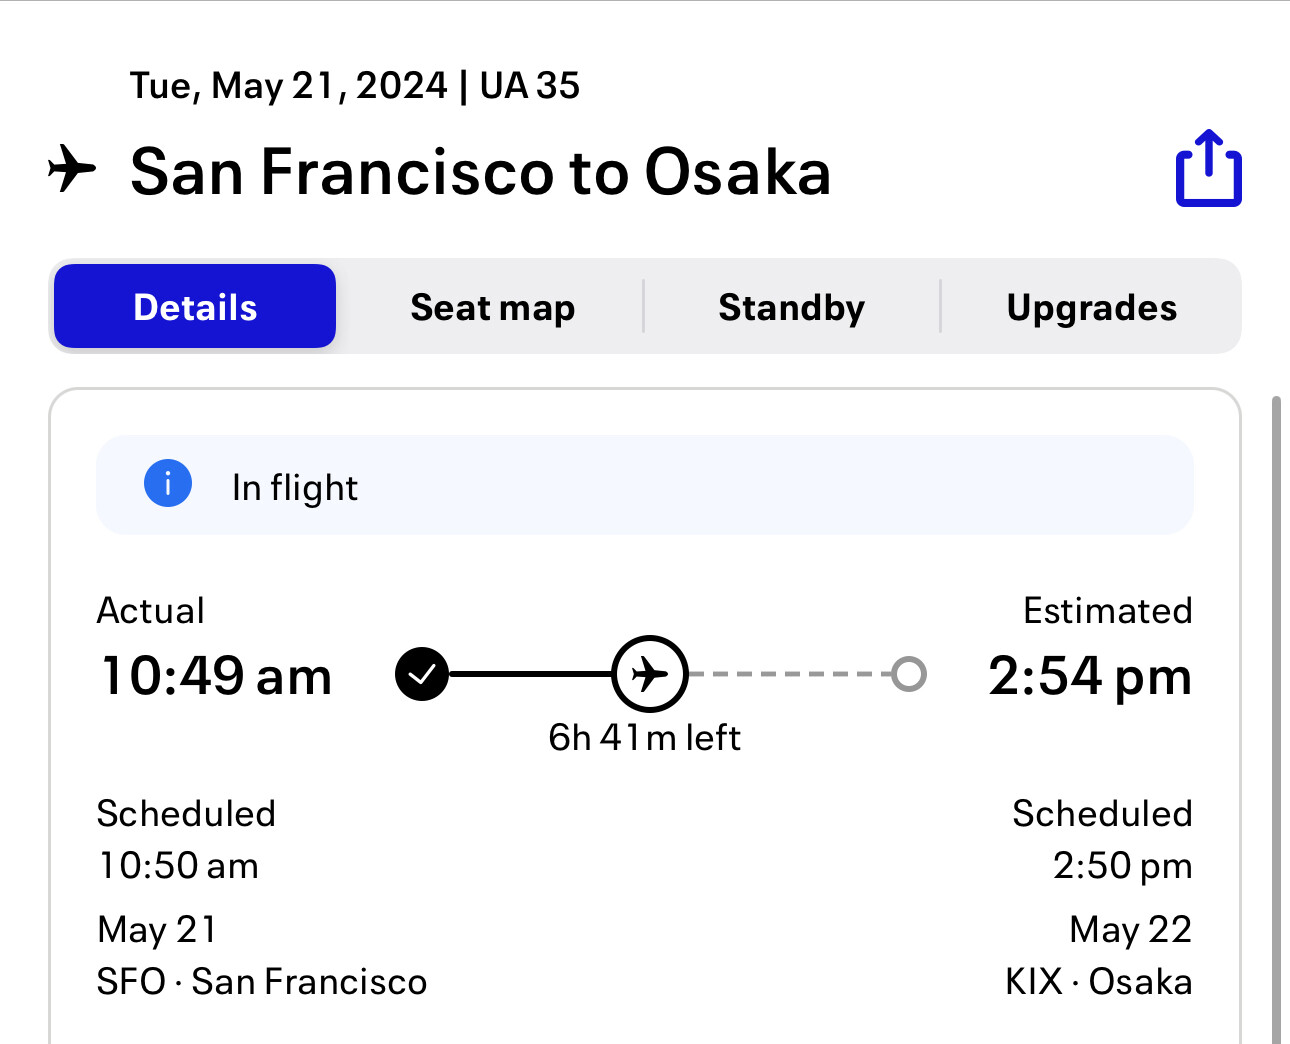This screenshot has width=1290, height=1044.
Task: Click the 6h 41m left label
Action: tap(645, 738)
